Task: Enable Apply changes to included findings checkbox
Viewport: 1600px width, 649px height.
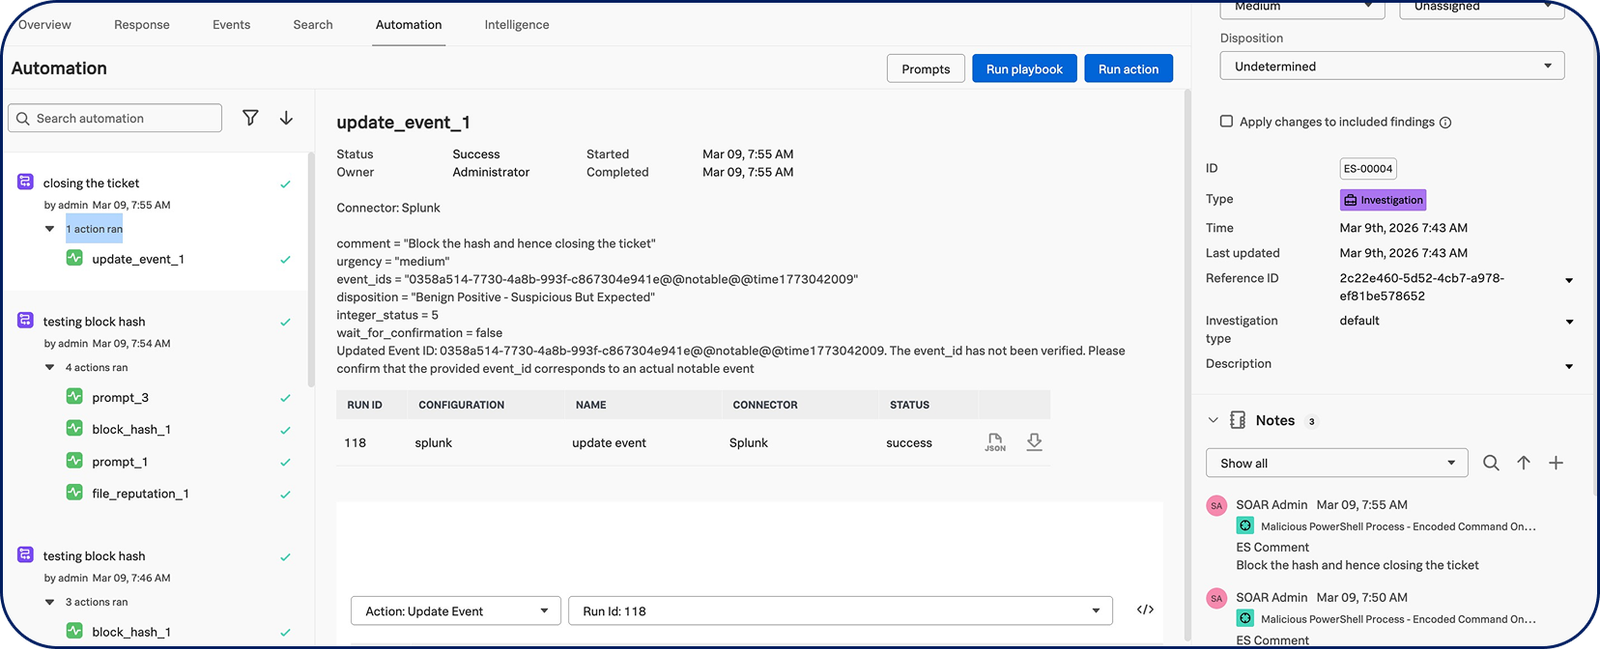Action: point(1226,121)
